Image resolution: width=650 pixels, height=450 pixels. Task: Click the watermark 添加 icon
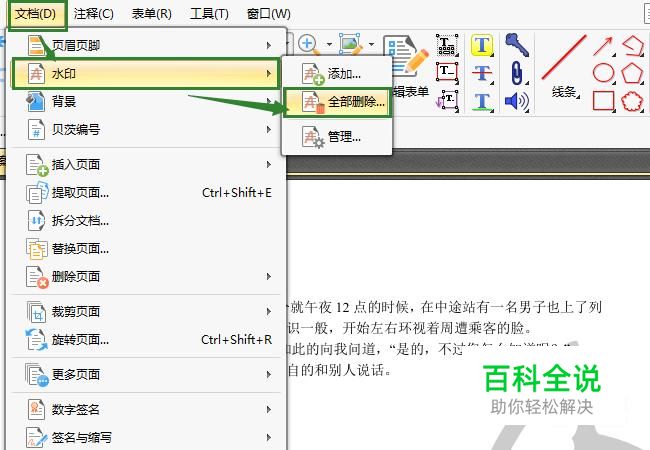pos(313,74)
